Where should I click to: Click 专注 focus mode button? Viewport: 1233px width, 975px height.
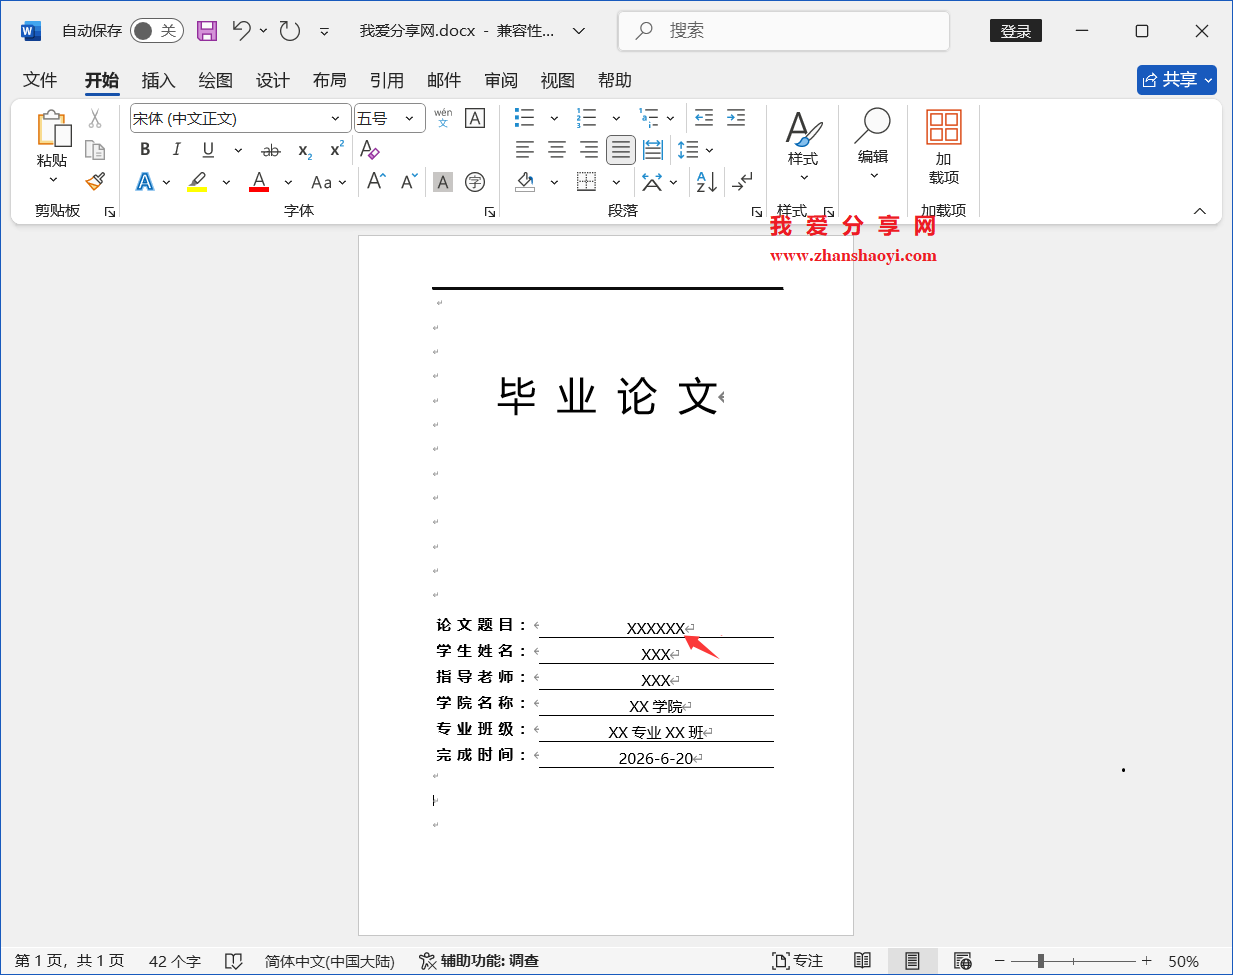tap(797, 961)
